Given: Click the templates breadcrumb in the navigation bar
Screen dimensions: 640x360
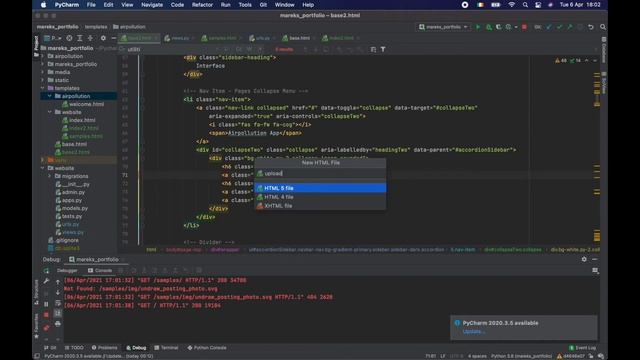Looking at the screenshot, I should coord(96,27).
